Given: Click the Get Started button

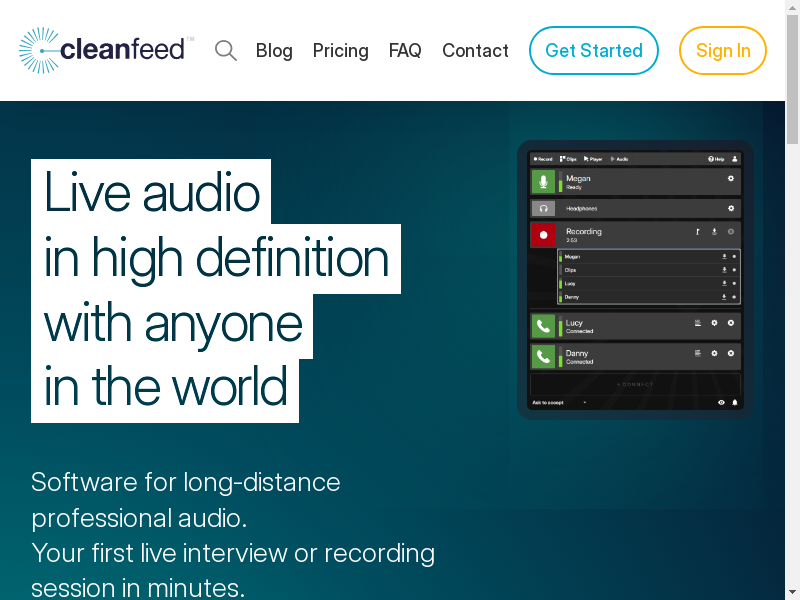Looking at the screenshot, I should pos(594,50).
